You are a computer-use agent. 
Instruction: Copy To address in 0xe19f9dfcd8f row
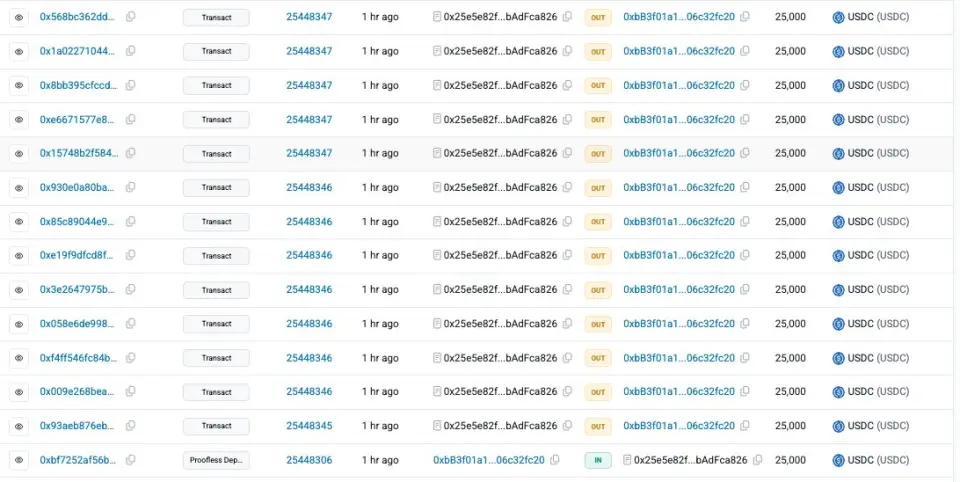[x=745, y=255]
